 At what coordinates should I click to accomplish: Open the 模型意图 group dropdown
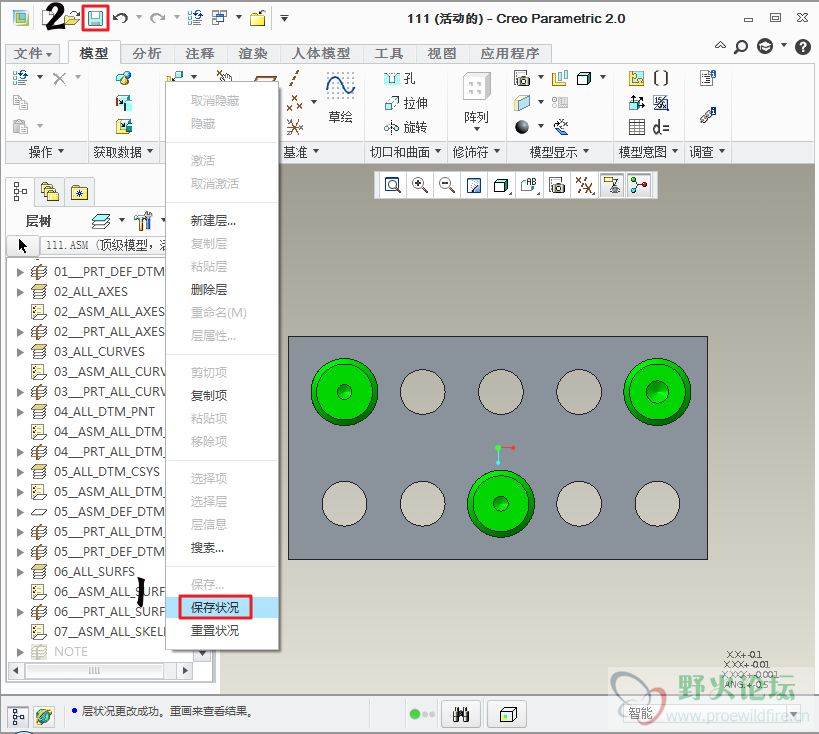coord(648,152)
